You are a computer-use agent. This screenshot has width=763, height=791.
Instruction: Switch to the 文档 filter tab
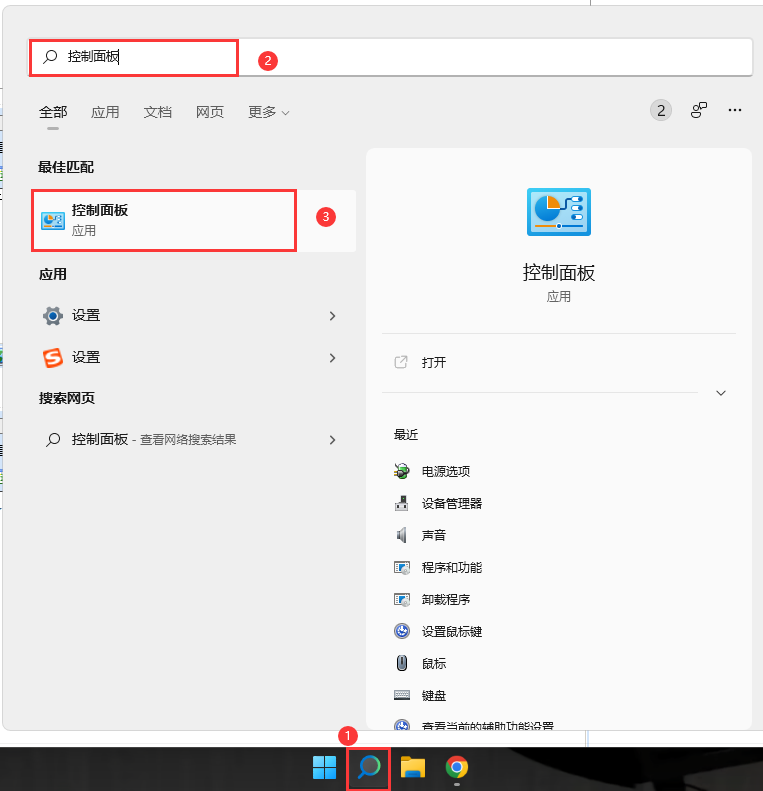(158, 112)
